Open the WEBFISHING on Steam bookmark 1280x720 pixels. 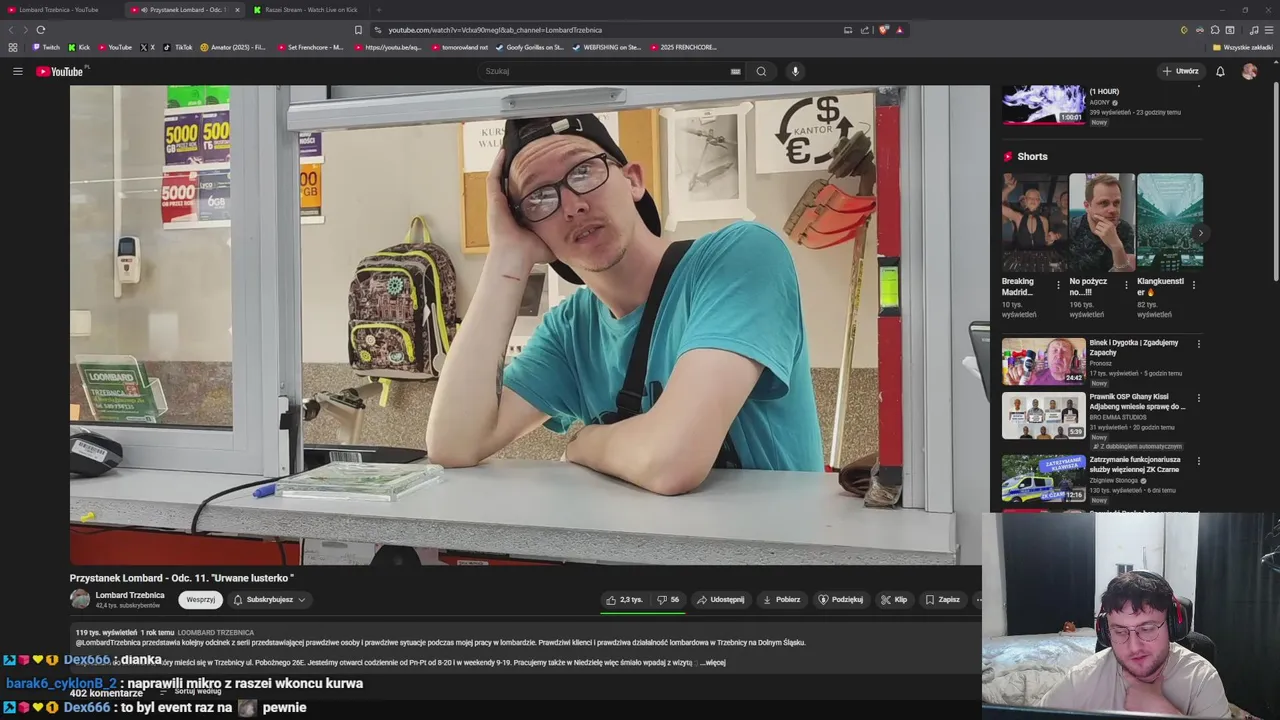[607, 47]
